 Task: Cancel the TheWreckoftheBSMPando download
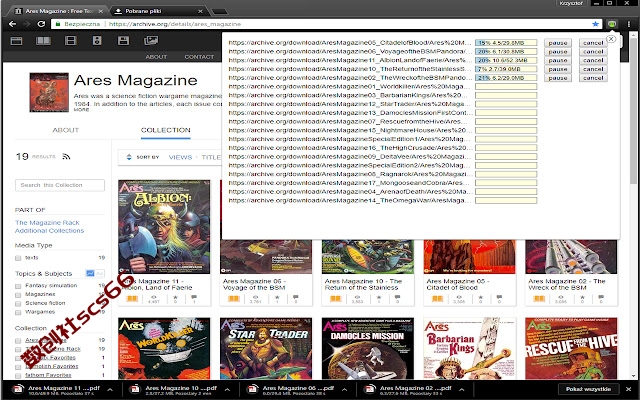(593, 78)
